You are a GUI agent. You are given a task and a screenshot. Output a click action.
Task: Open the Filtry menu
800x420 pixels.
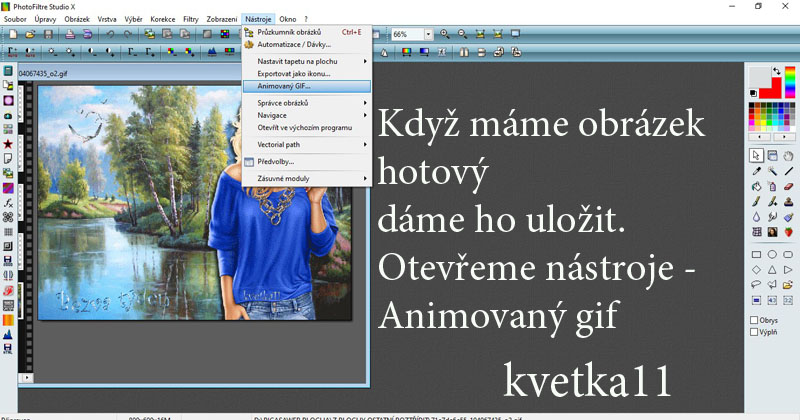191,19
